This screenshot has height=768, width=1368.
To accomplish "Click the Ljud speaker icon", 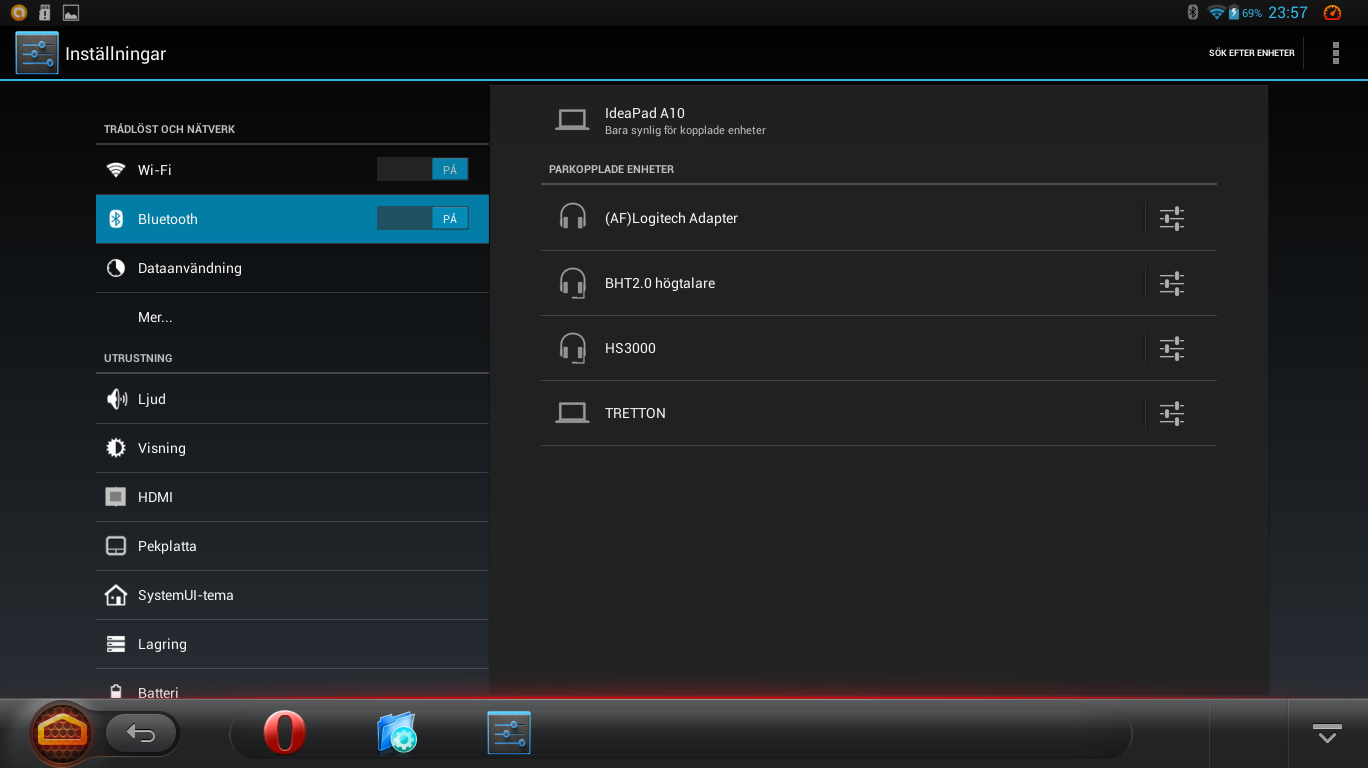I will [116, 399].
